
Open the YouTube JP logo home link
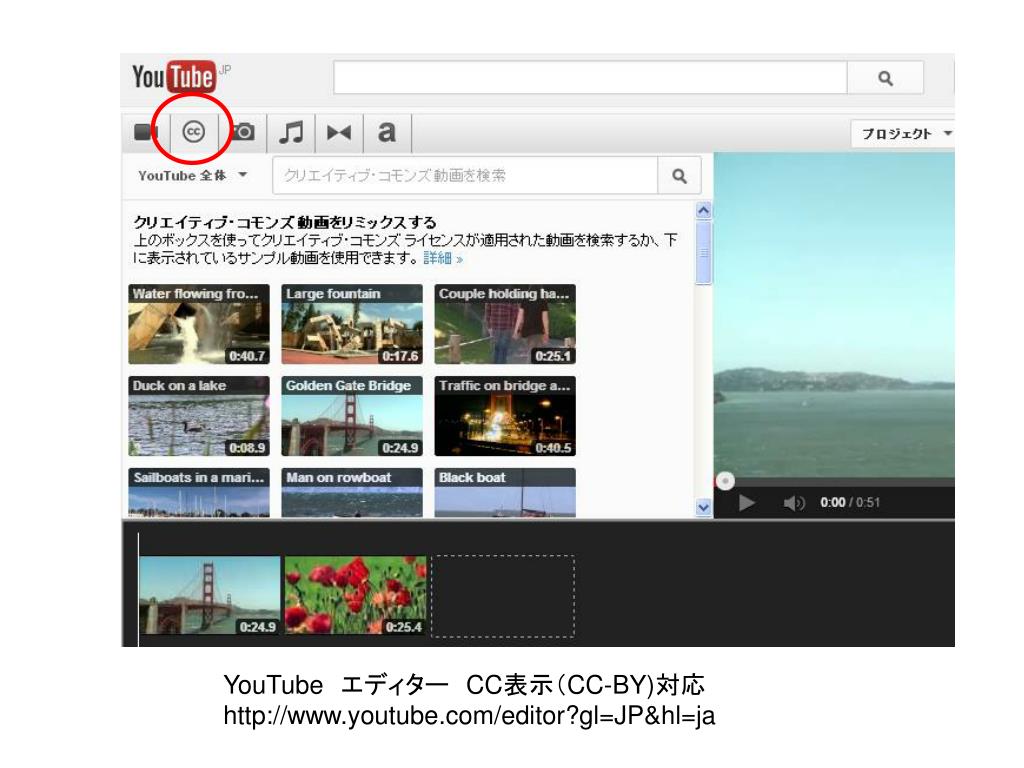coord(181,77)
